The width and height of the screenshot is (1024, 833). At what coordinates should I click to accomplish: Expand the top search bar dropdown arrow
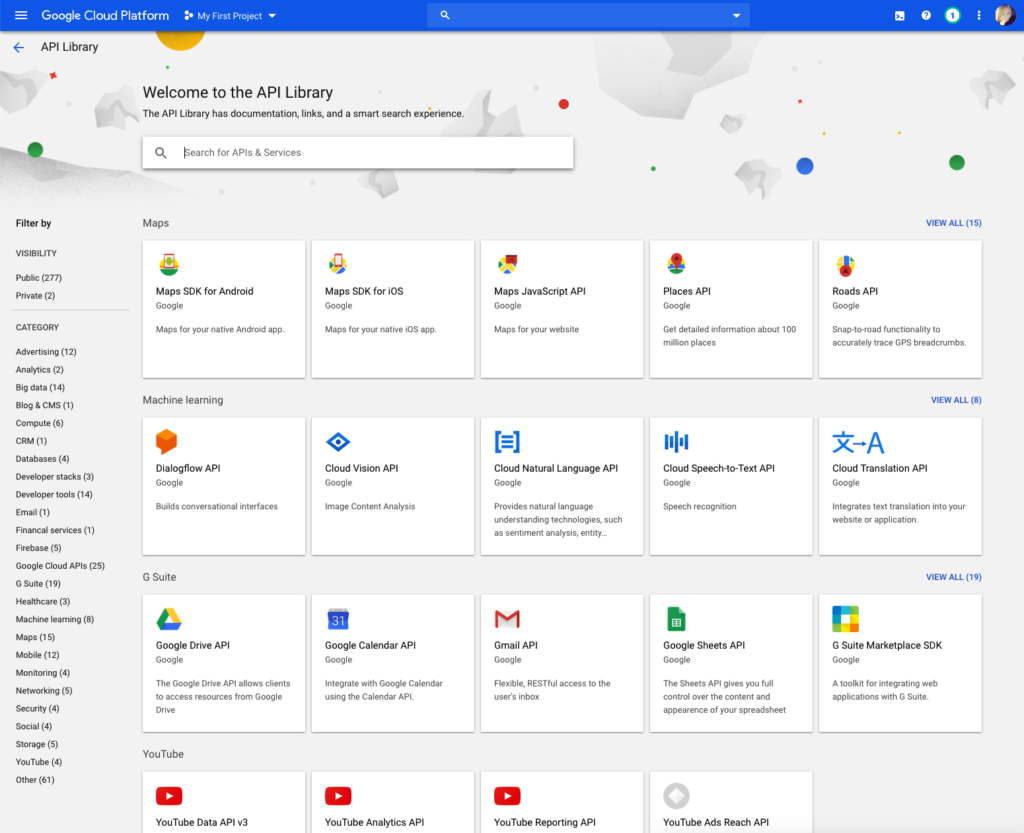(736, 16)
